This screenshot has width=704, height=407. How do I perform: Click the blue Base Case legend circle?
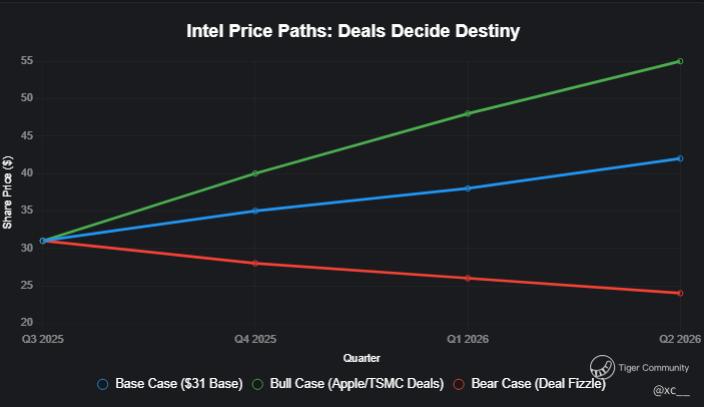(x=103, y=385)
